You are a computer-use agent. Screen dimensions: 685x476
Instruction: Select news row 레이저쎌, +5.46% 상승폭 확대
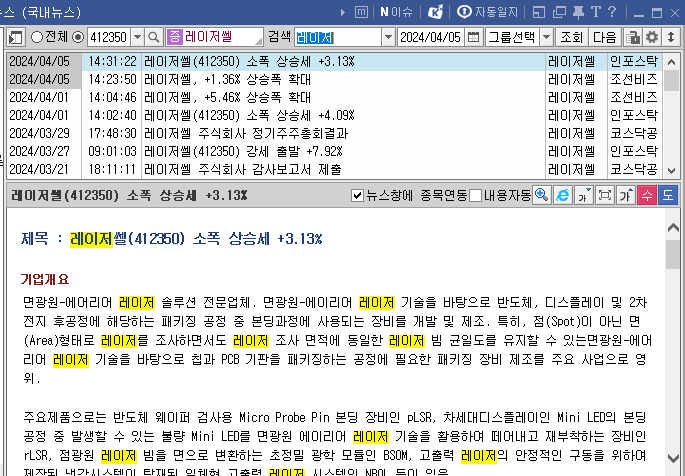334,97
